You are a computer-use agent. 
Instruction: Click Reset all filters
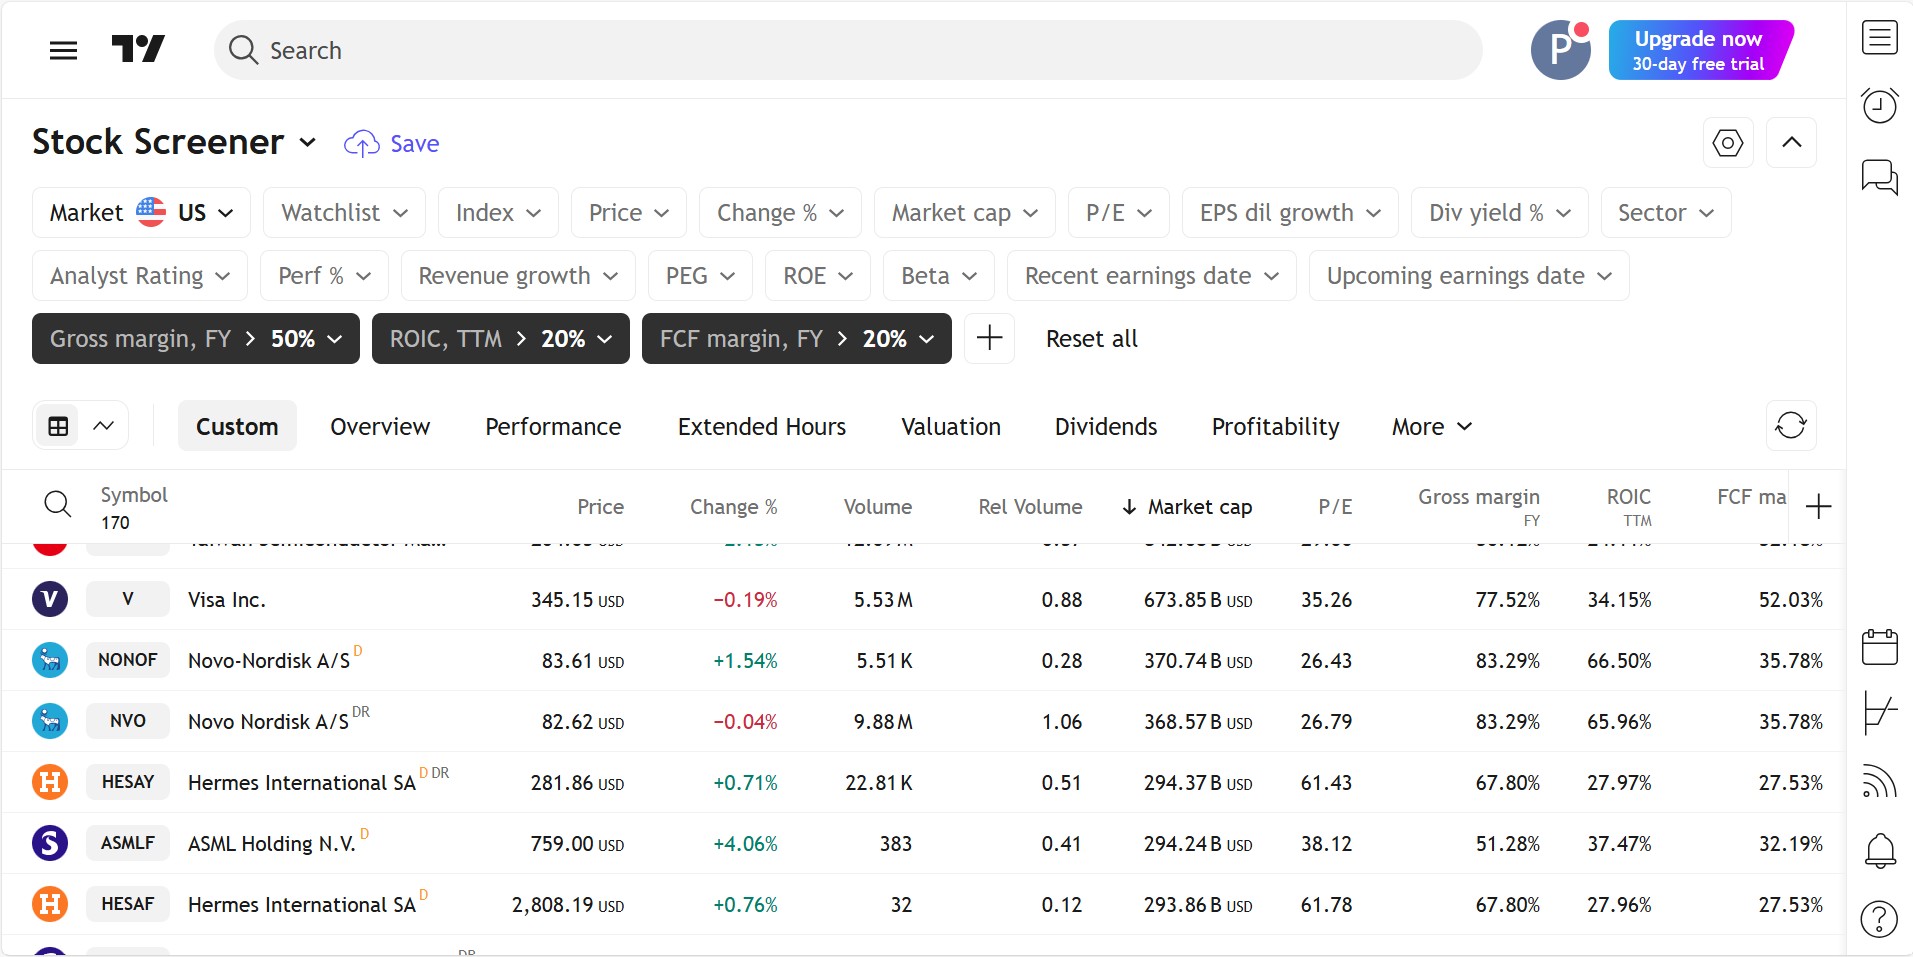coord(1091,338)
